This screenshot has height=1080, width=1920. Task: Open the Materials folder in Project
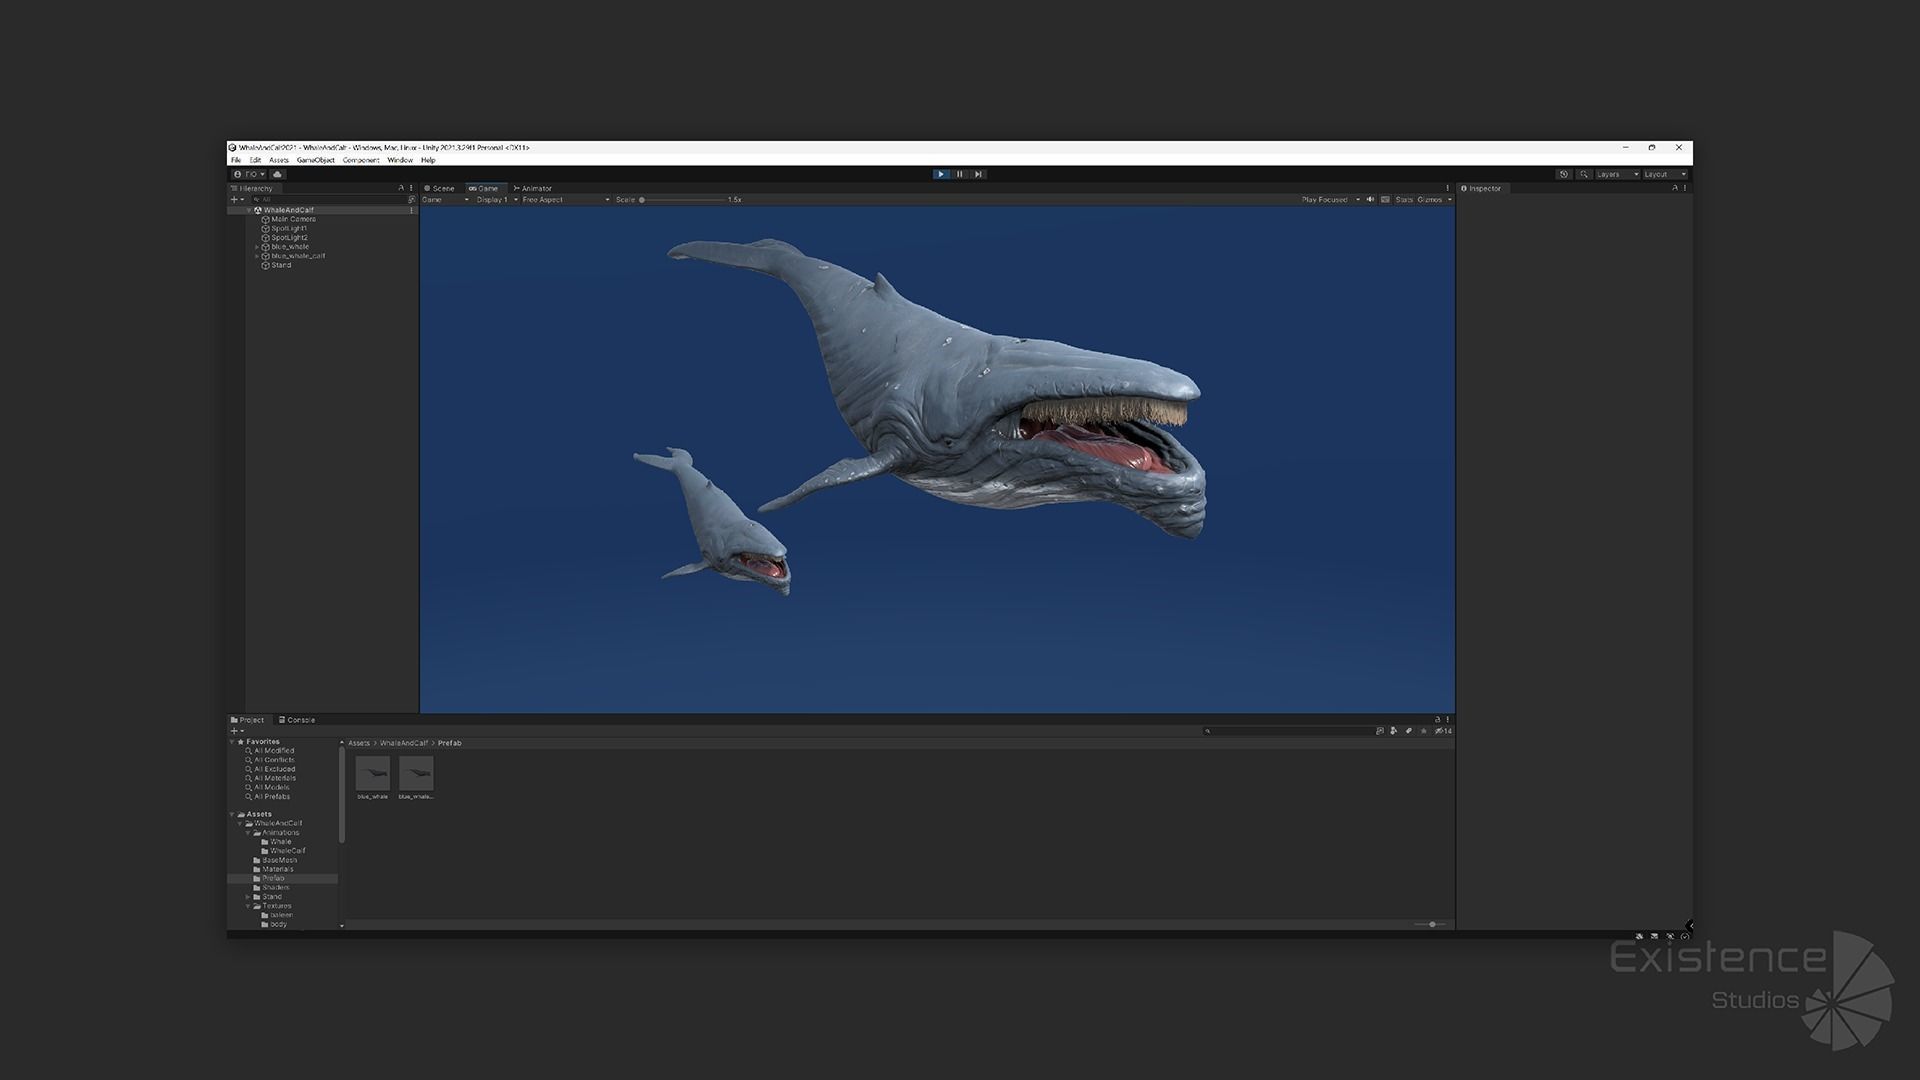pos(273,870)
